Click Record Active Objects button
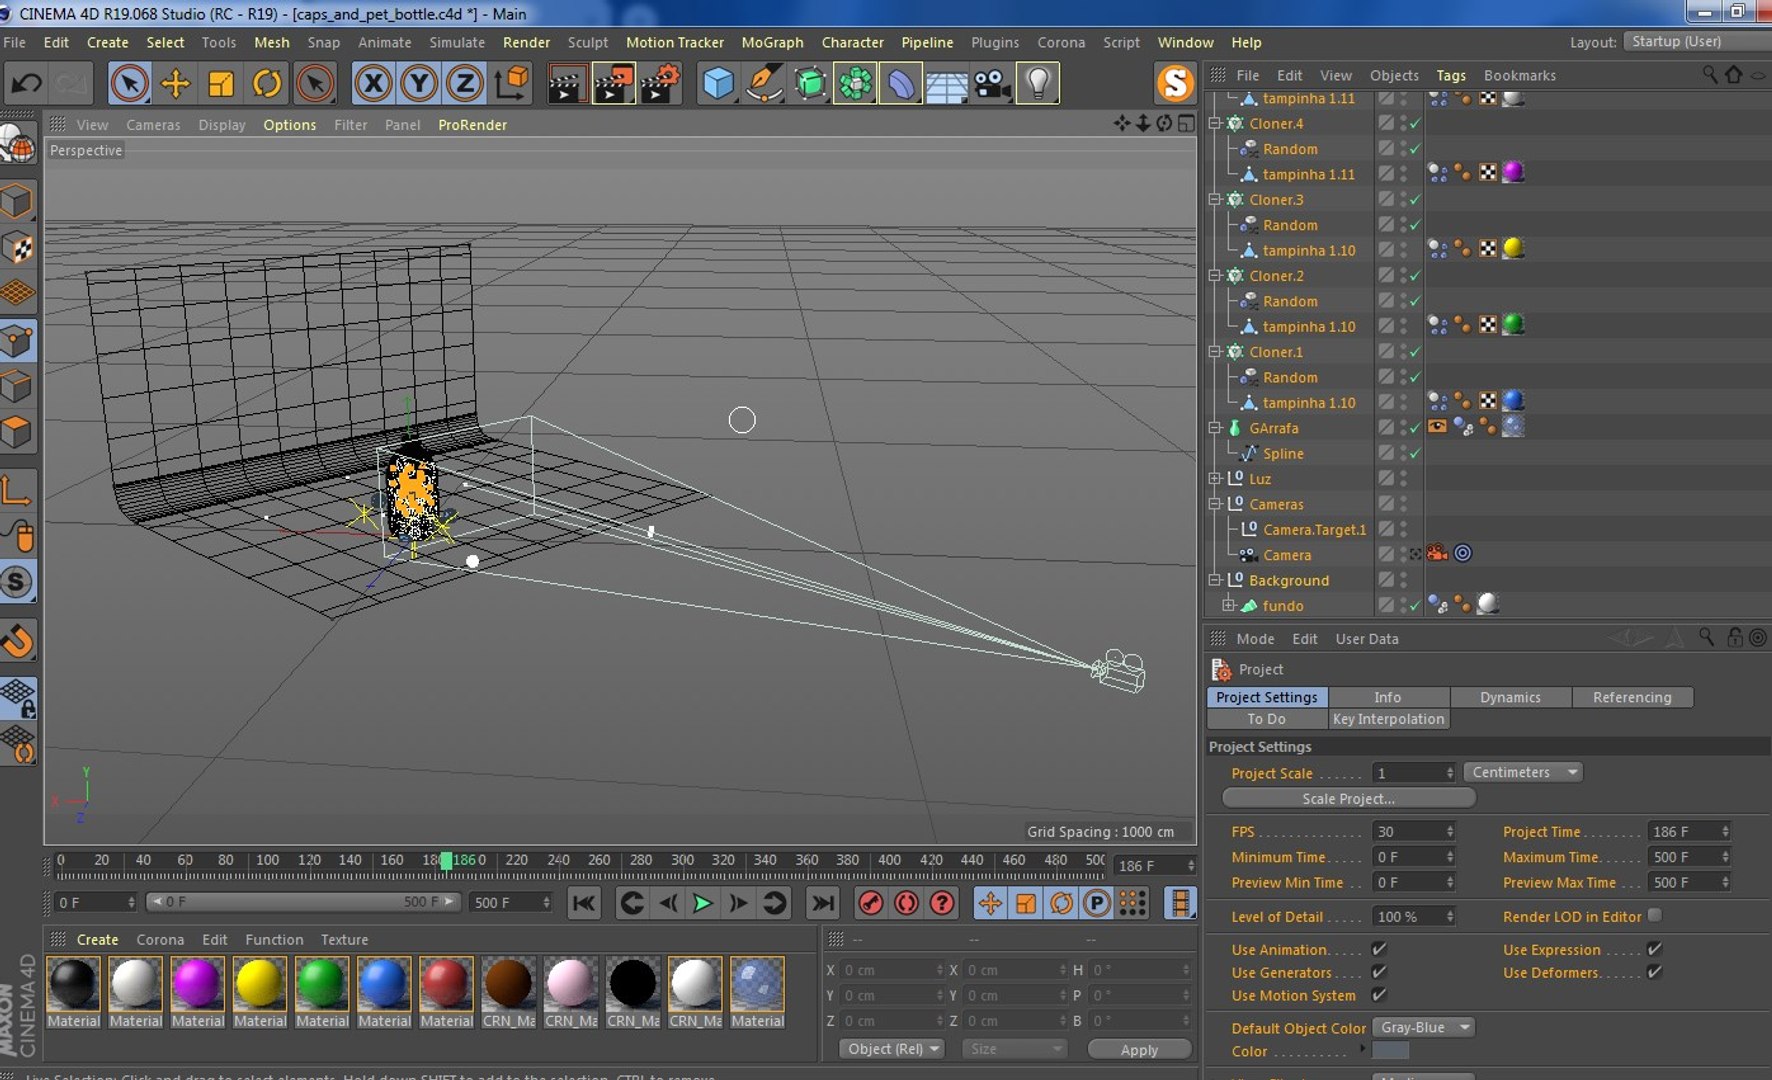The image size is (1772, 1080). coord(871,903)
